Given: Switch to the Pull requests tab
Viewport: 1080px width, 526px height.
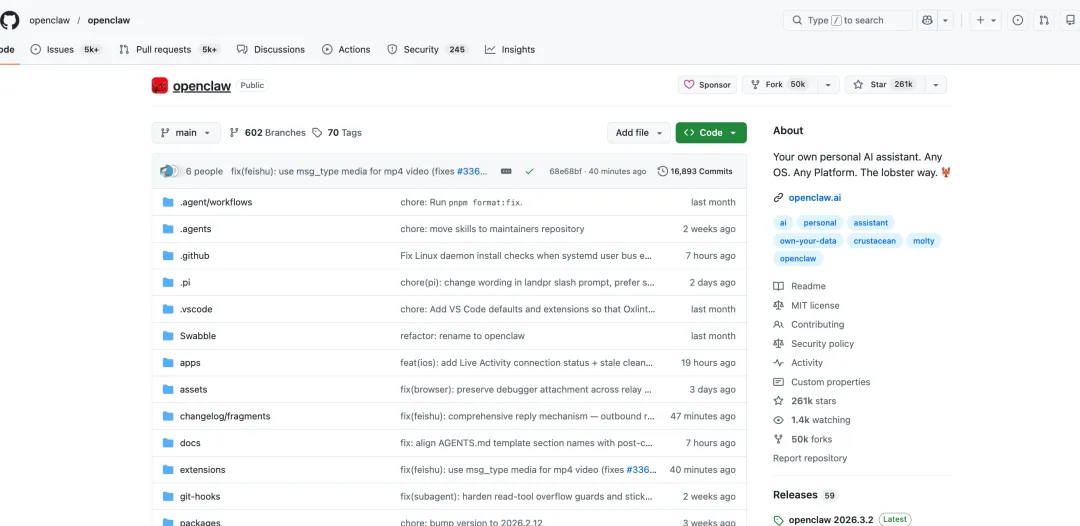Looking at the screenshot, I should pyautogui.click(x=169, y=50).
